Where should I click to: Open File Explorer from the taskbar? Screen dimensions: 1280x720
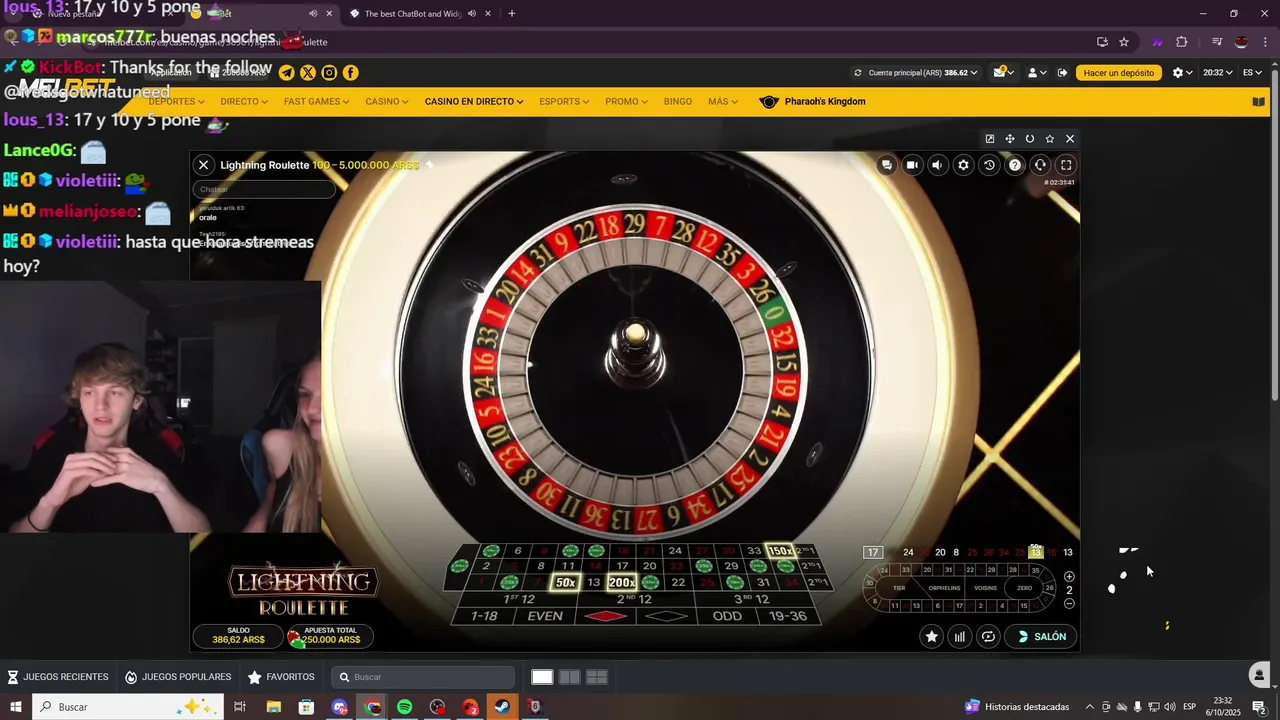273,707
